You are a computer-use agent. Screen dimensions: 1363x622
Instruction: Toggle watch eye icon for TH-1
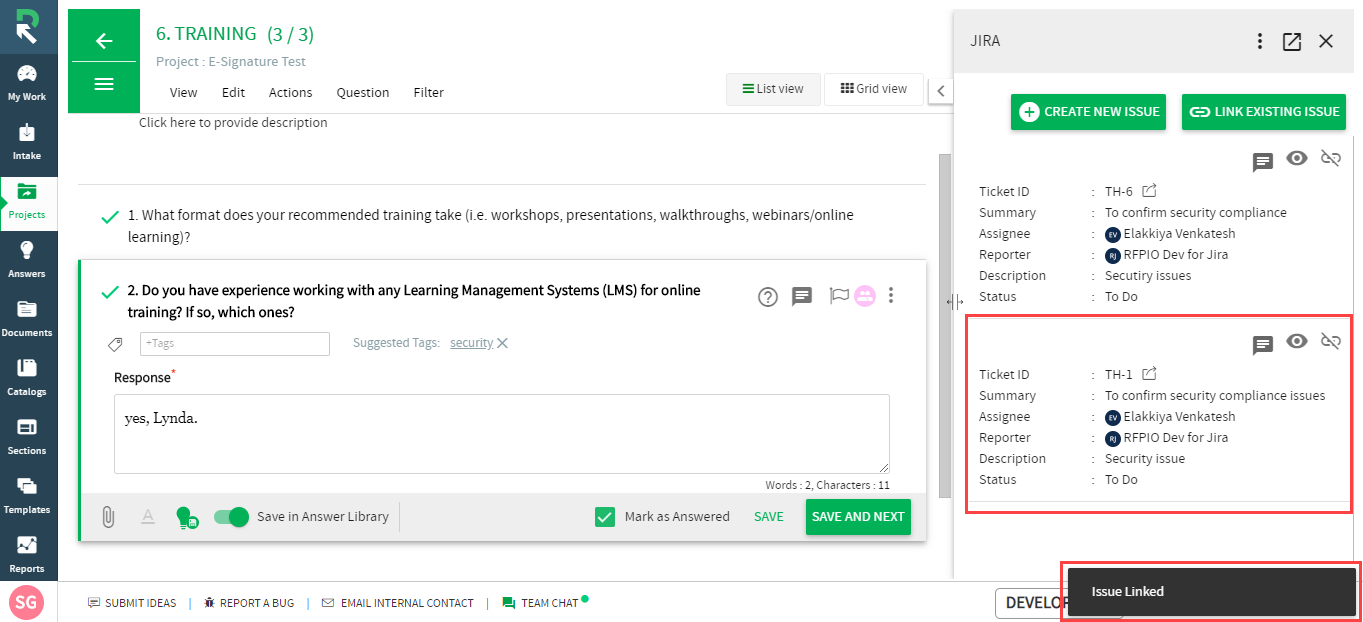pos(1297,341)
